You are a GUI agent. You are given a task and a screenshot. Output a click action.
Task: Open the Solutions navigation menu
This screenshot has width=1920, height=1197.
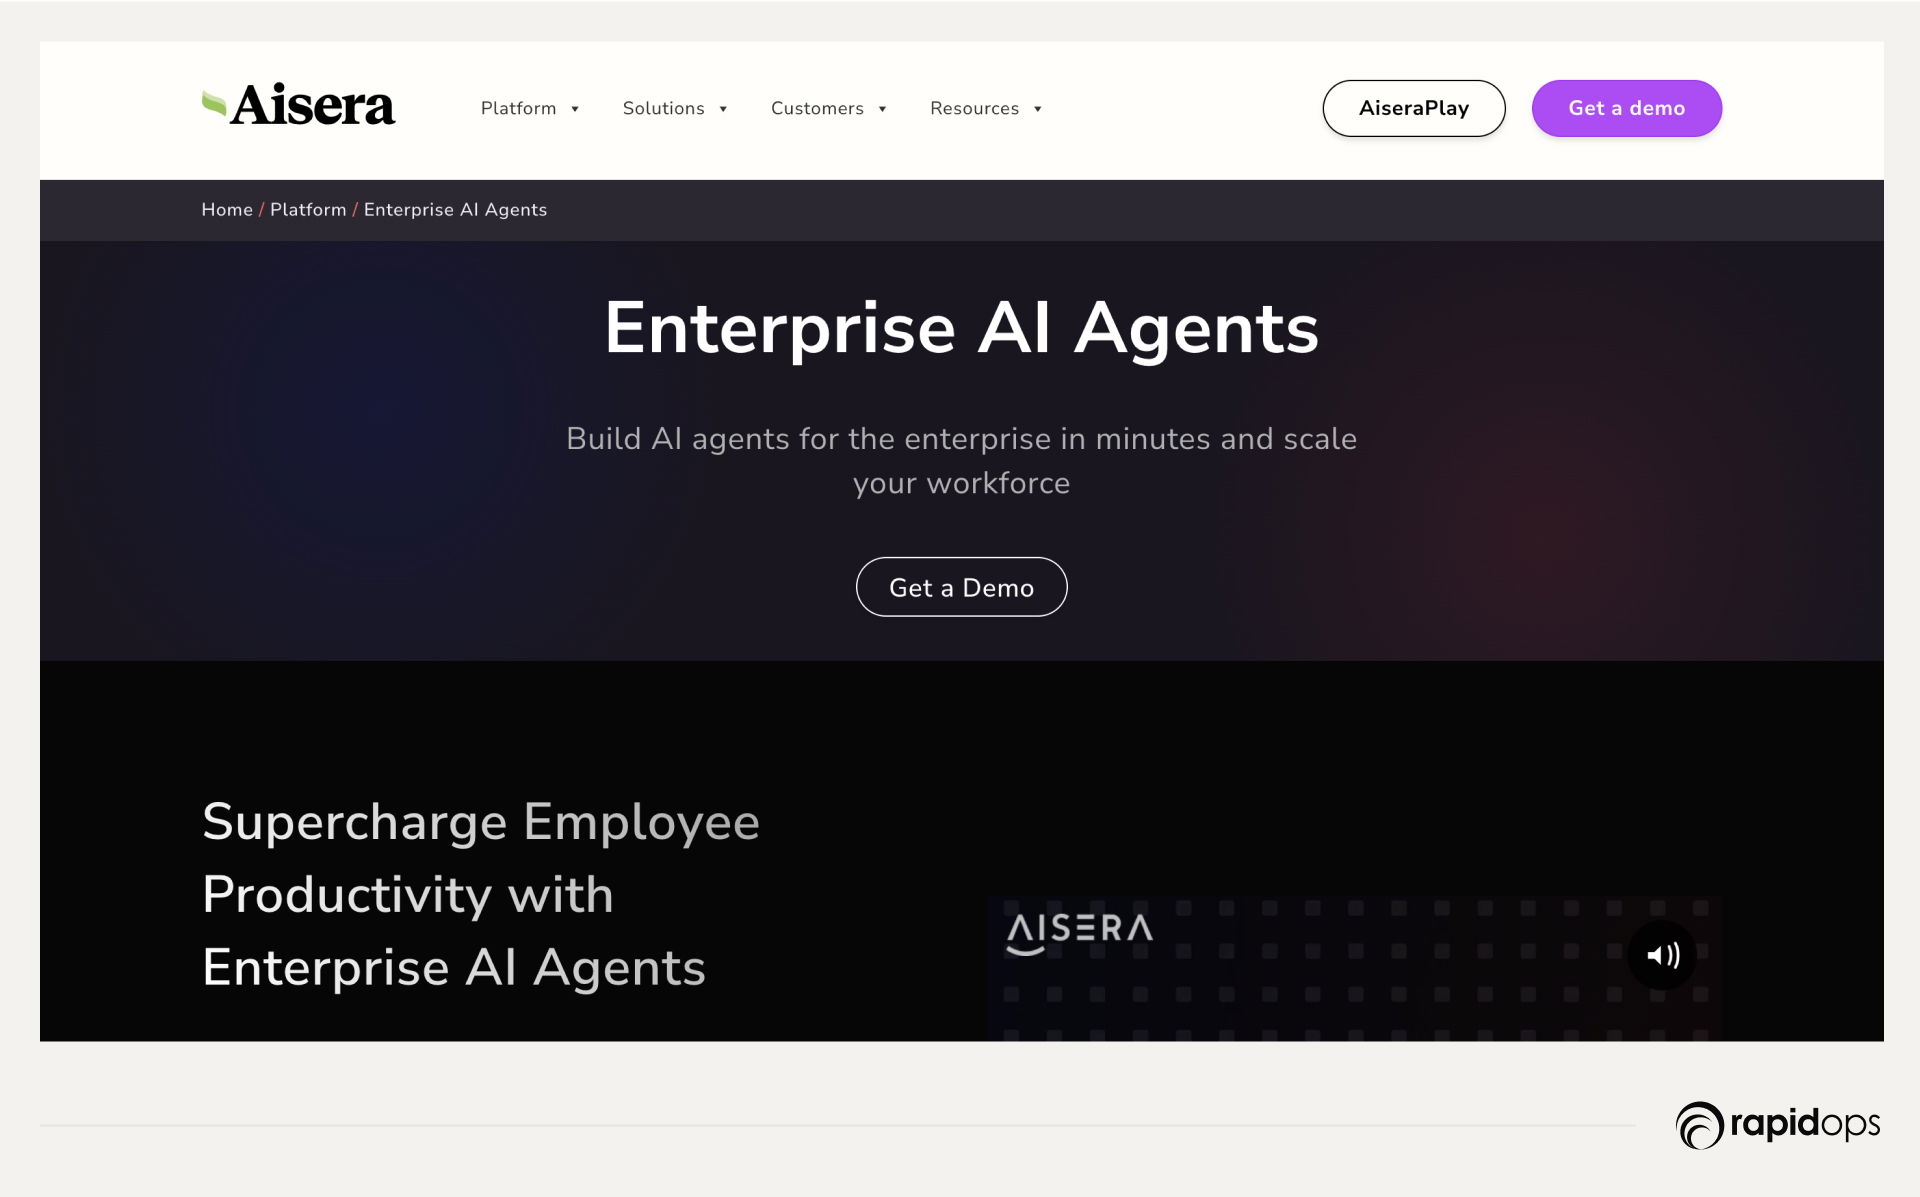point(663,108)
